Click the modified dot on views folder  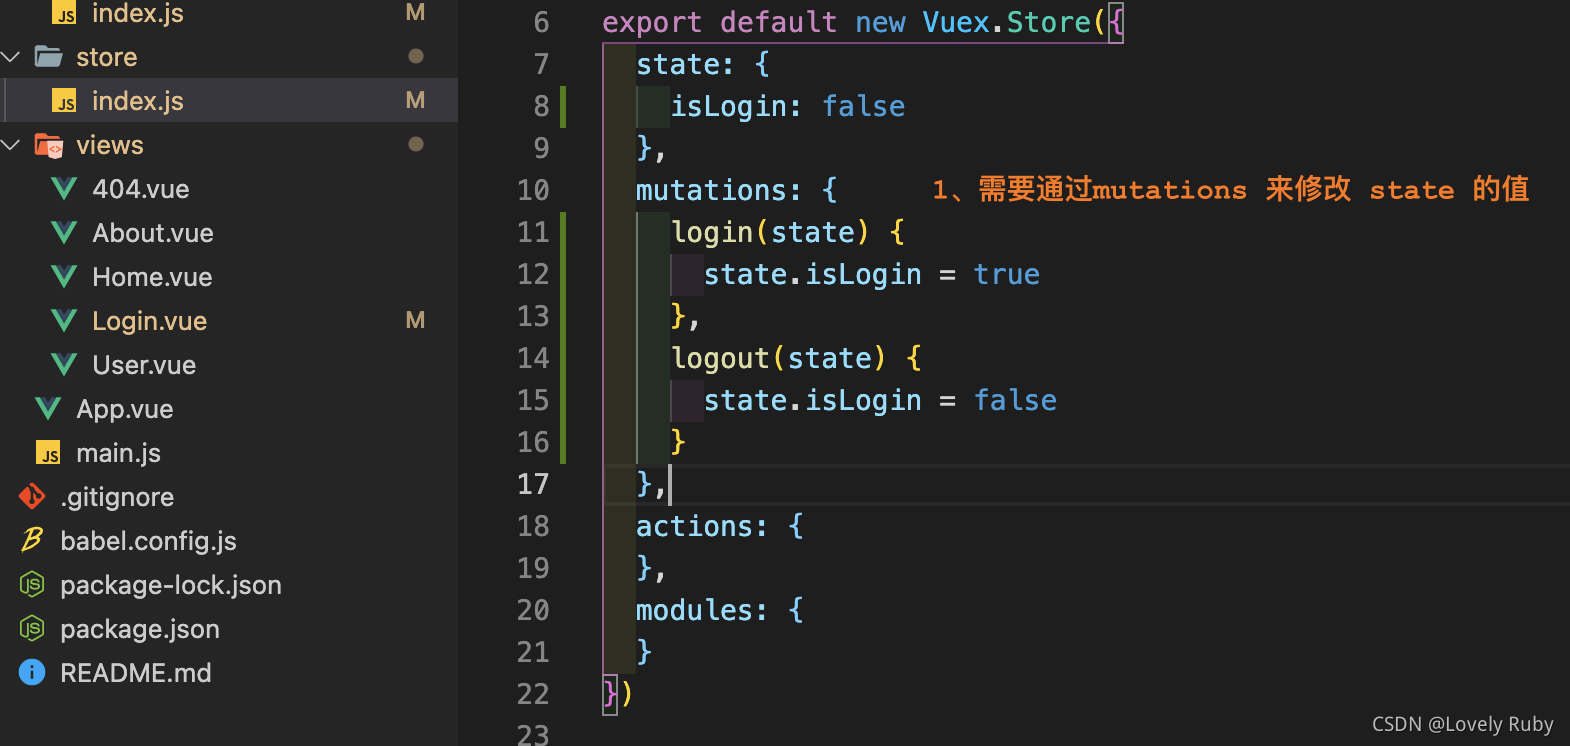(x=416, y=144)
